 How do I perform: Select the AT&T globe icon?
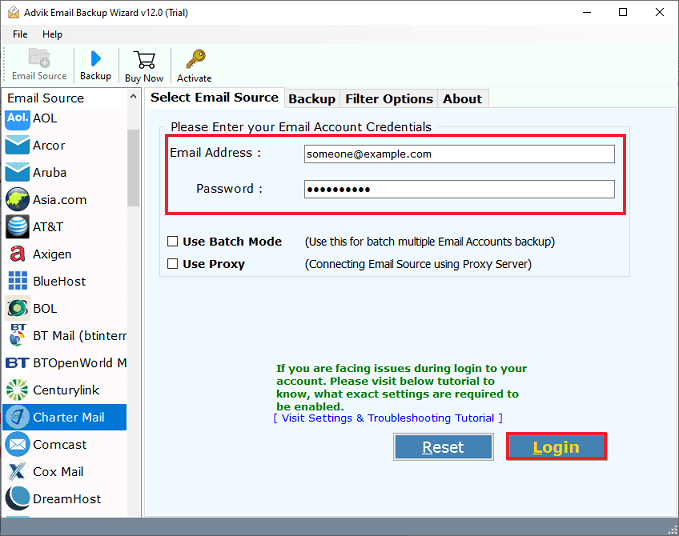coord(17,226)
